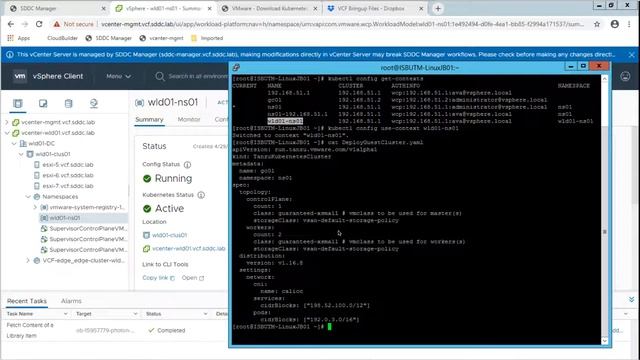
Task: Open the Target column filter dropdown
Action: 135,314
